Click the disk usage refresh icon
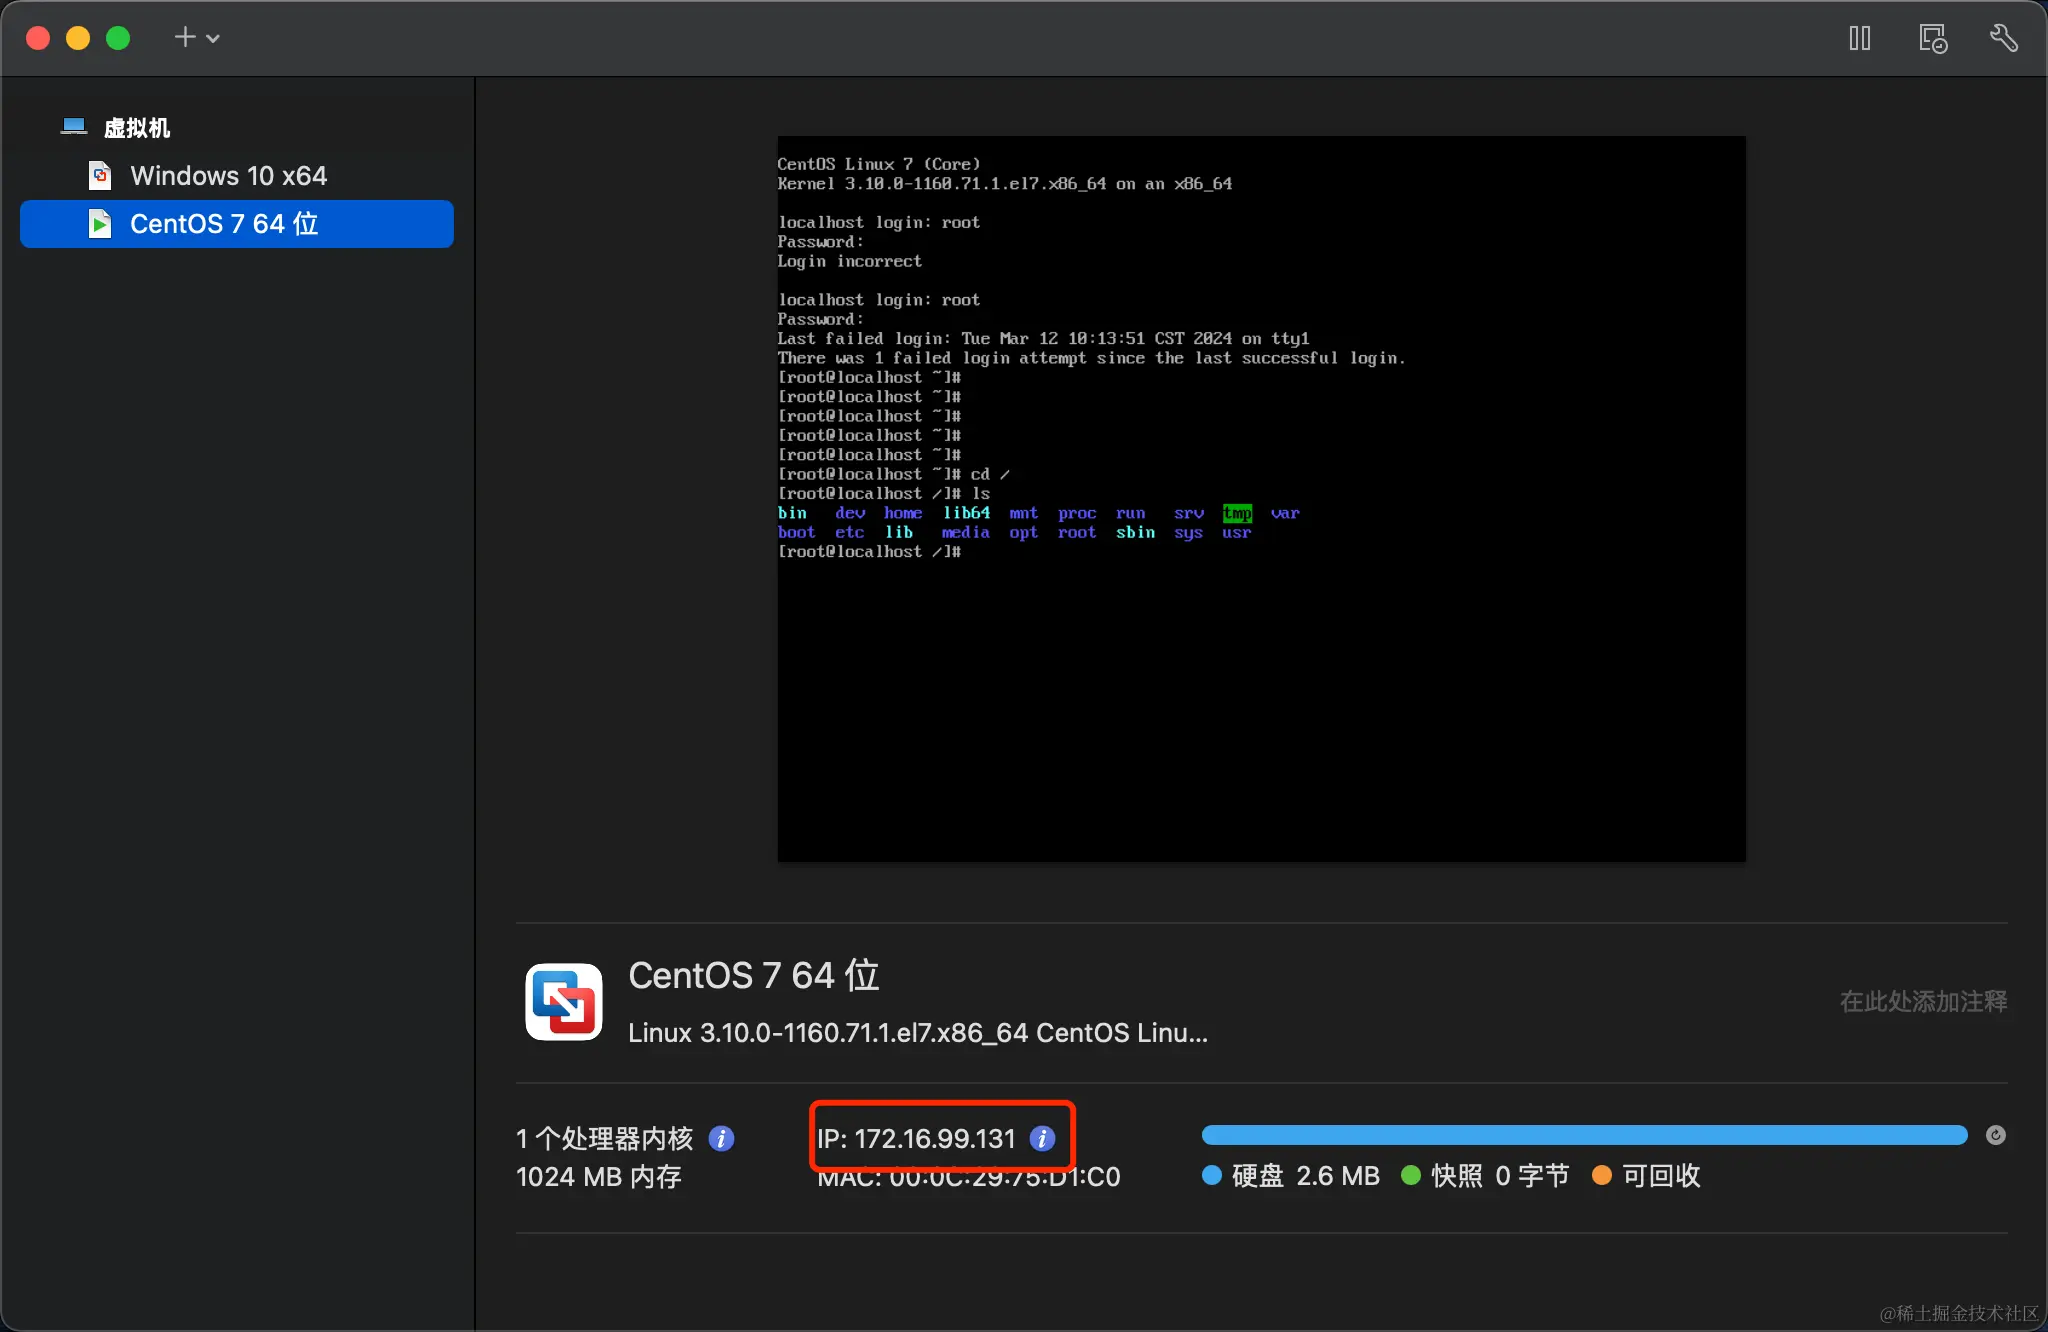 (1995, 1135)
